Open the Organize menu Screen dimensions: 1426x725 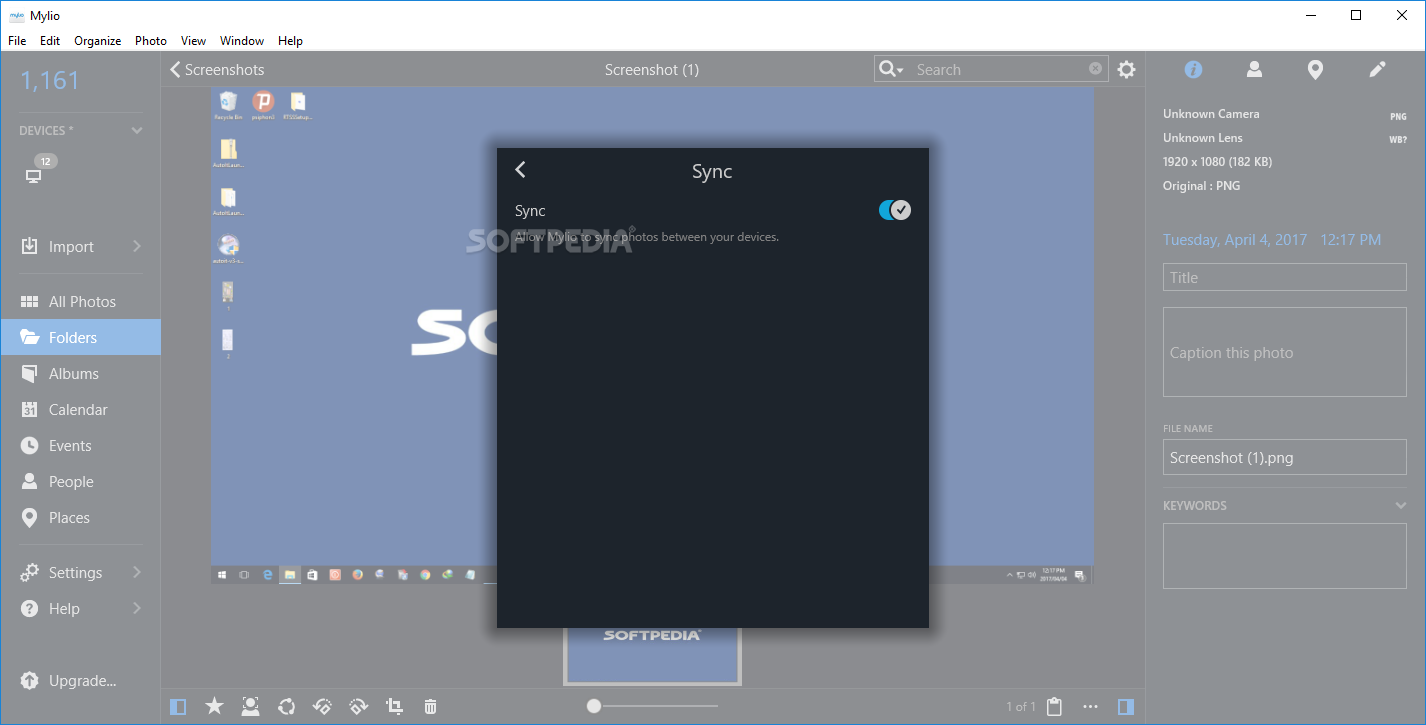pos(98,41)
